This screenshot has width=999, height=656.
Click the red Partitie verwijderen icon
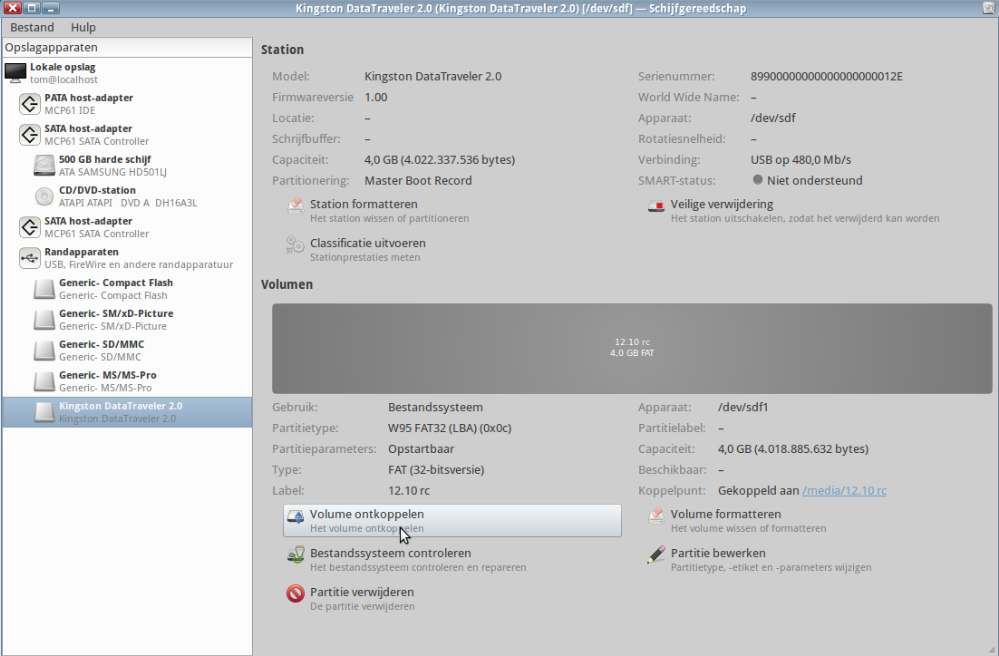coord(296,594)
